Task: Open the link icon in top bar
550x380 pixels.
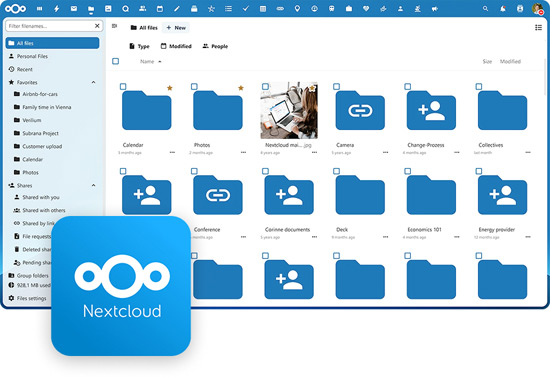Action: tap(280, 9)
